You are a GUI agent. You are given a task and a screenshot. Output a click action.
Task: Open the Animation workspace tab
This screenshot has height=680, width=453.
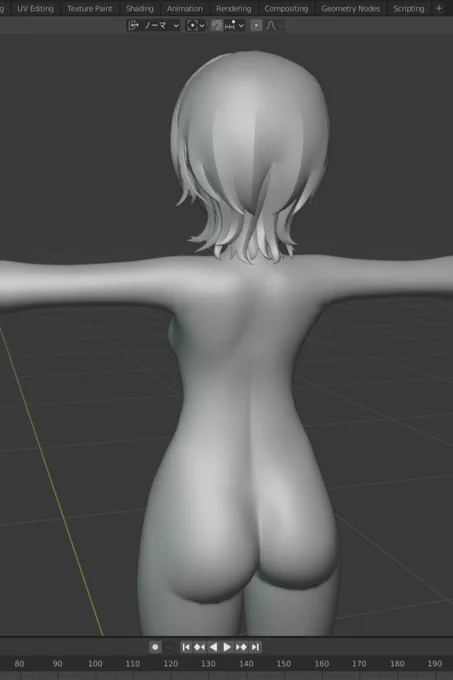pos(185,8)
